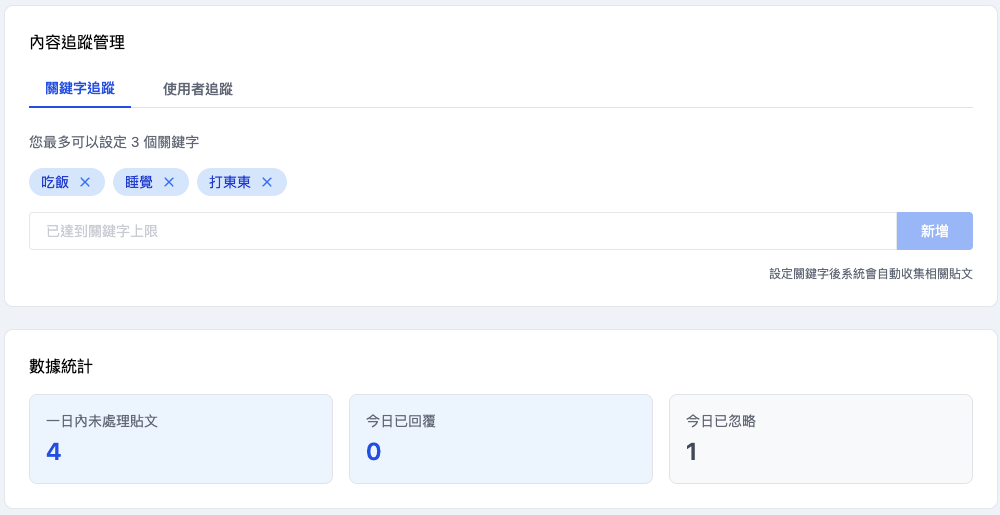Image resolution: width=1000 pixels, height=515 pixels.
Task: Open the 一日內未處理貼文 statistics card title
Action: [102, 421]
